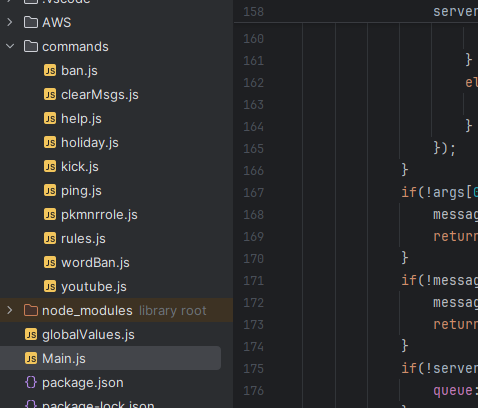
Task: Click the JS icon beside wordBan.js
Action: (x=50, y=262)
